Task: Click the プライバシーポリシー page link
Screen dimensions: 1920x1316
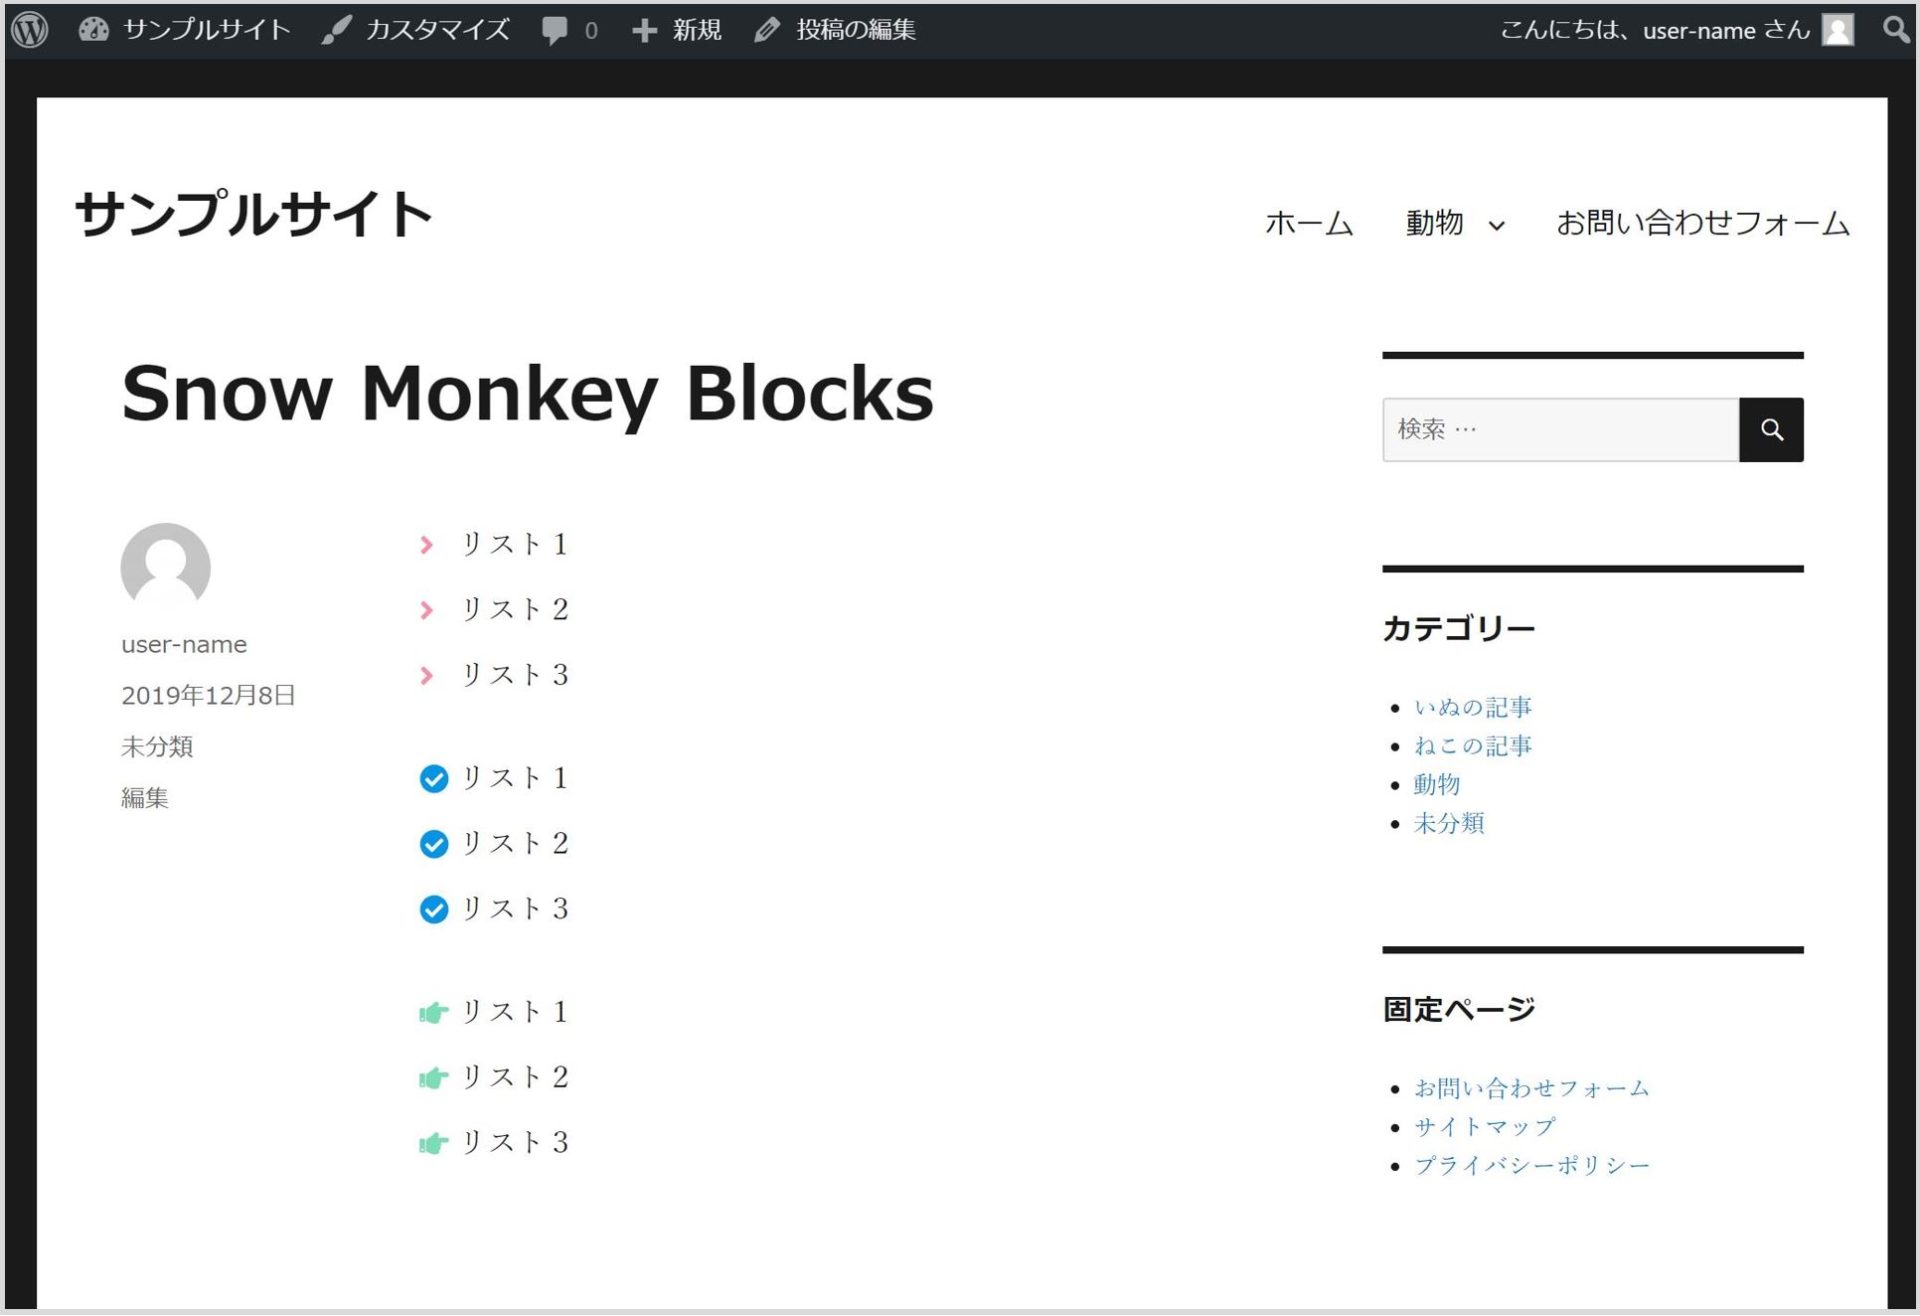Action: (1532, 1163)
